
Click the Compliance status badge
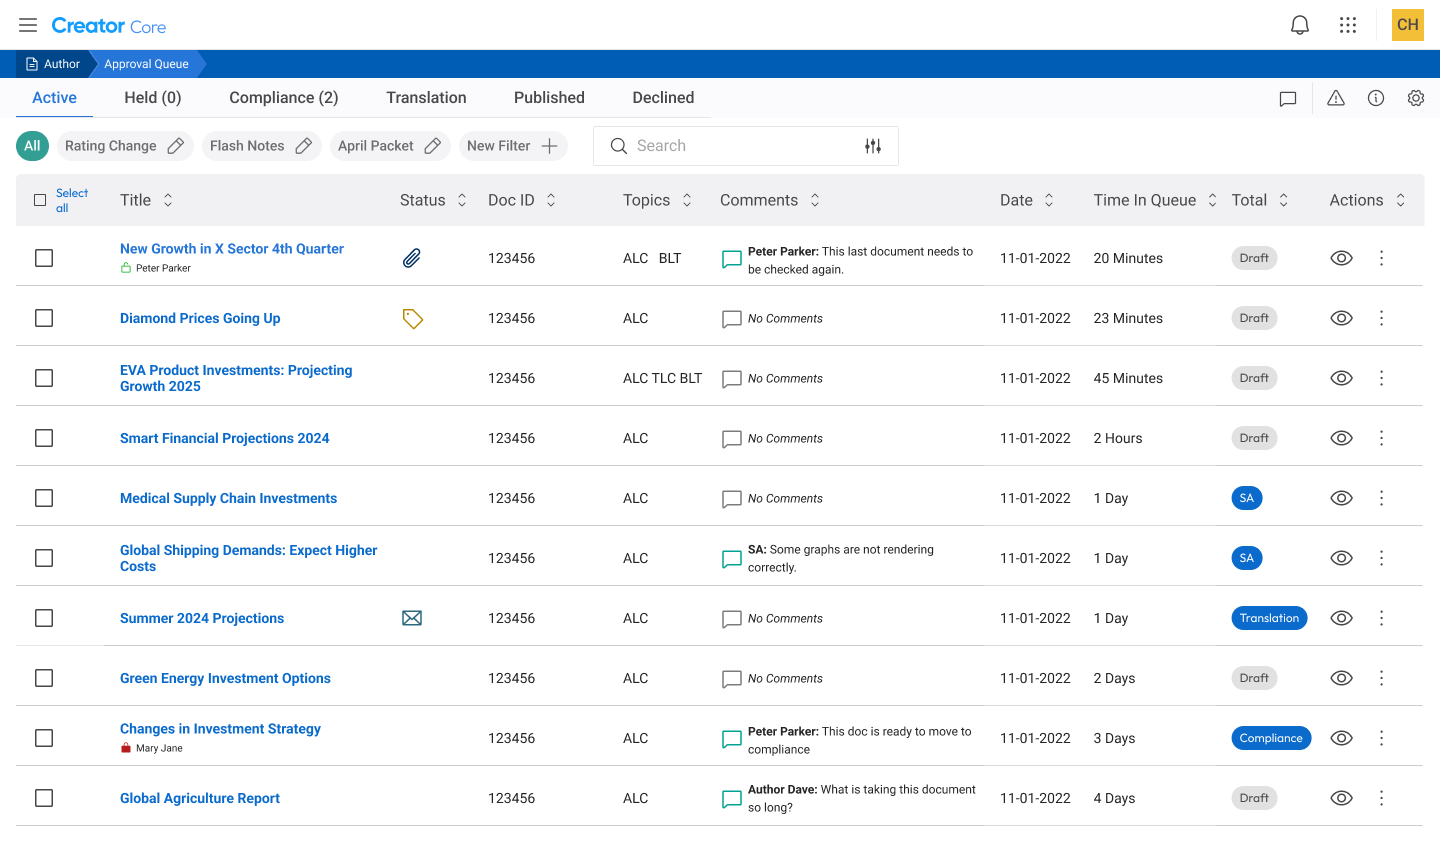coord(1271,738)
